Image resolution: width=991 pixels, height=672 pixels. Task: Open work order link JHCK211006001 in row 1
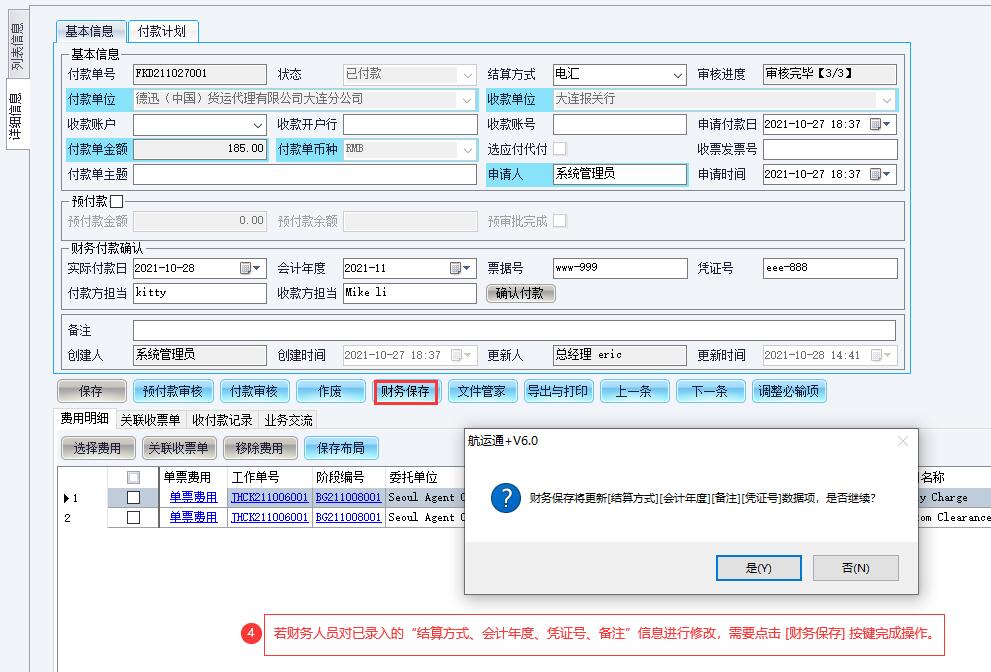pyautogui.click(x=269, y=498)
